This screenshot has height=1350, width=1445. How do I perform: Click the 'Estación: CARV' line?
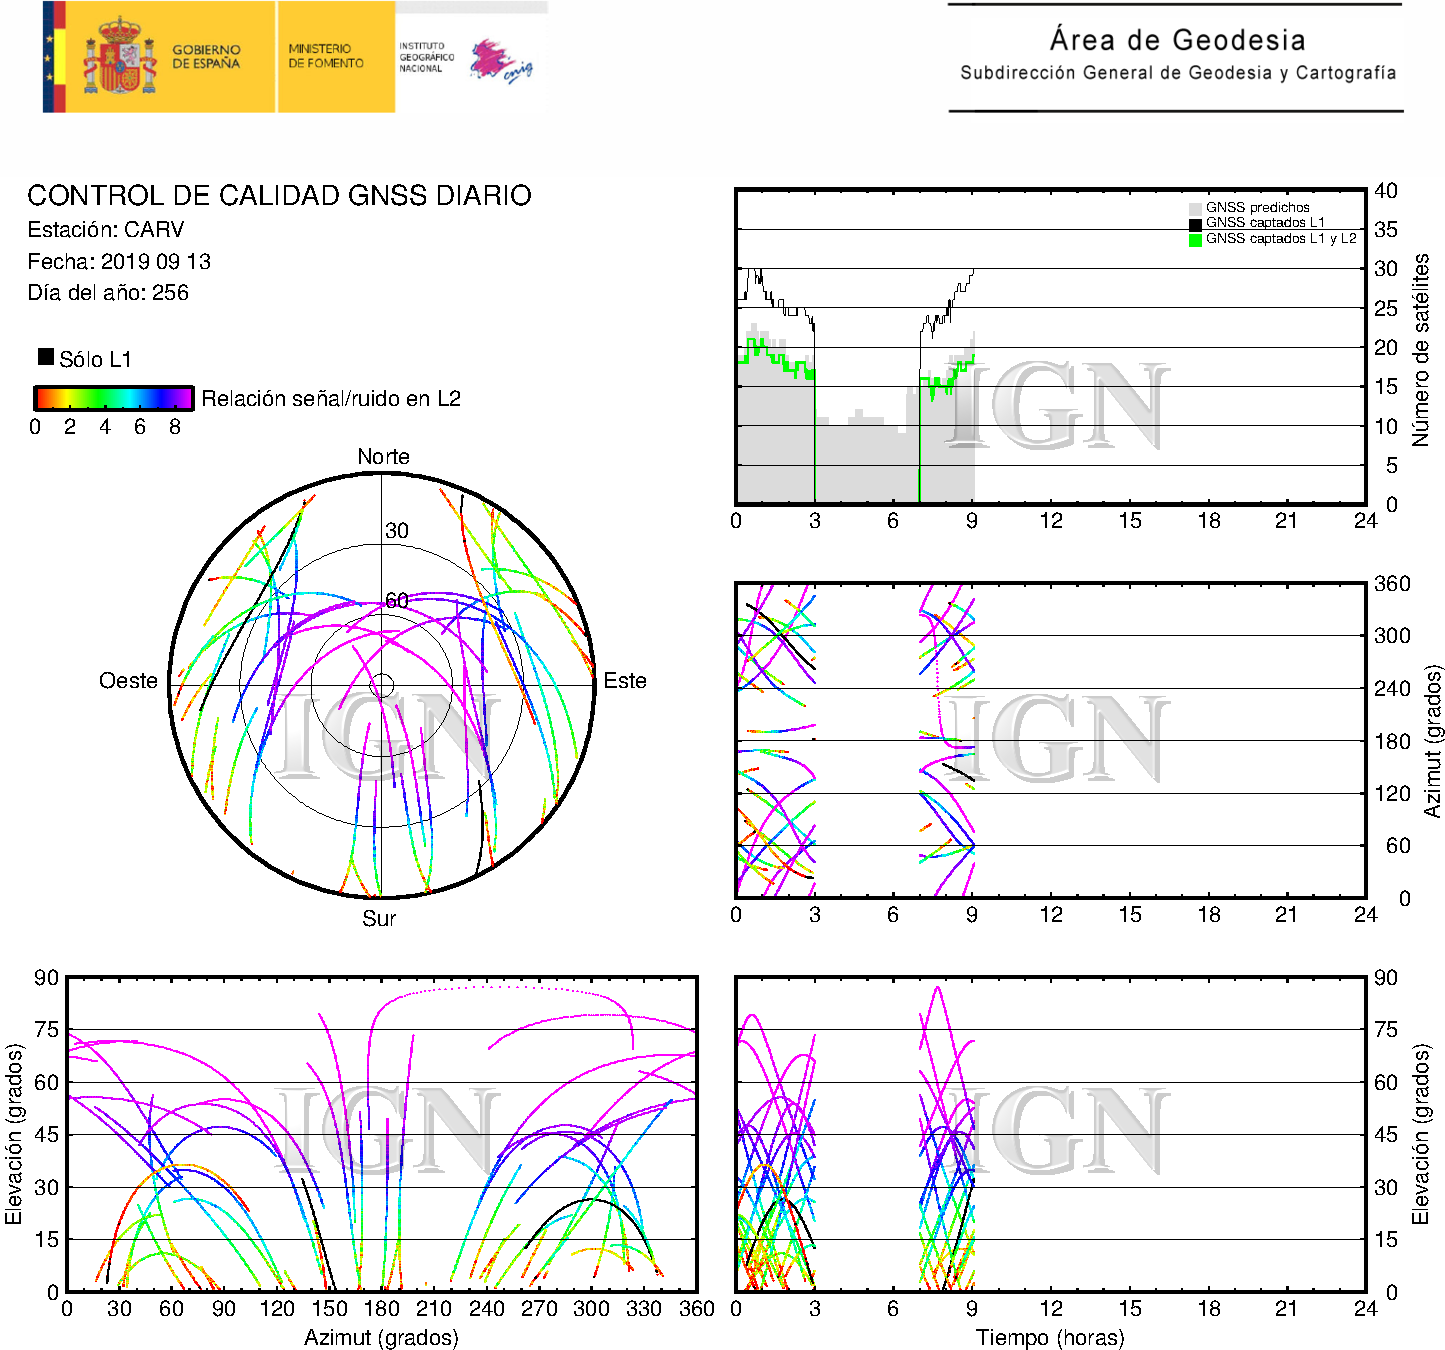106,229
